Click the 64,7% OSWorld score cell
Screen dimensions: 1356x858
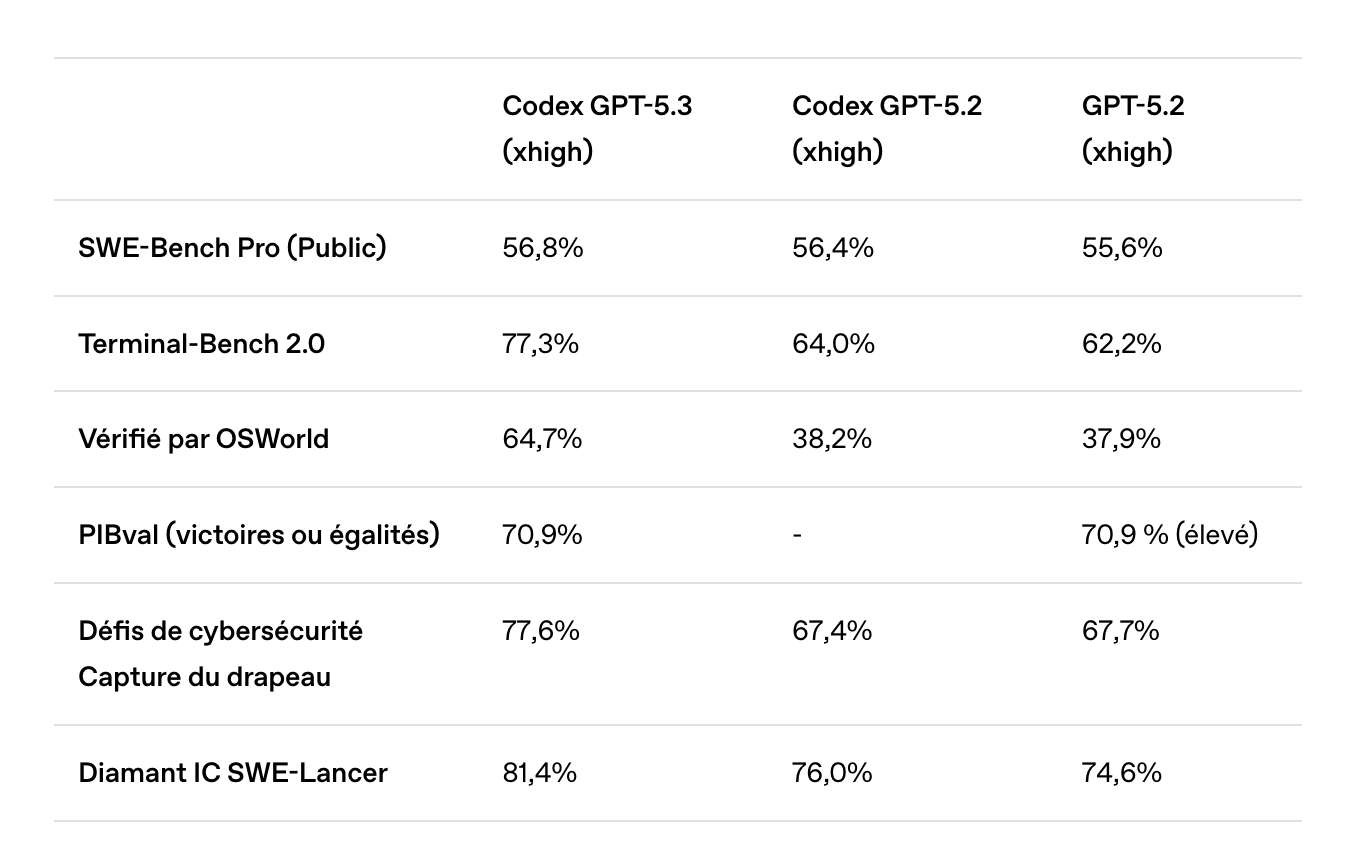pyautogui.click(x=541, y=439)
